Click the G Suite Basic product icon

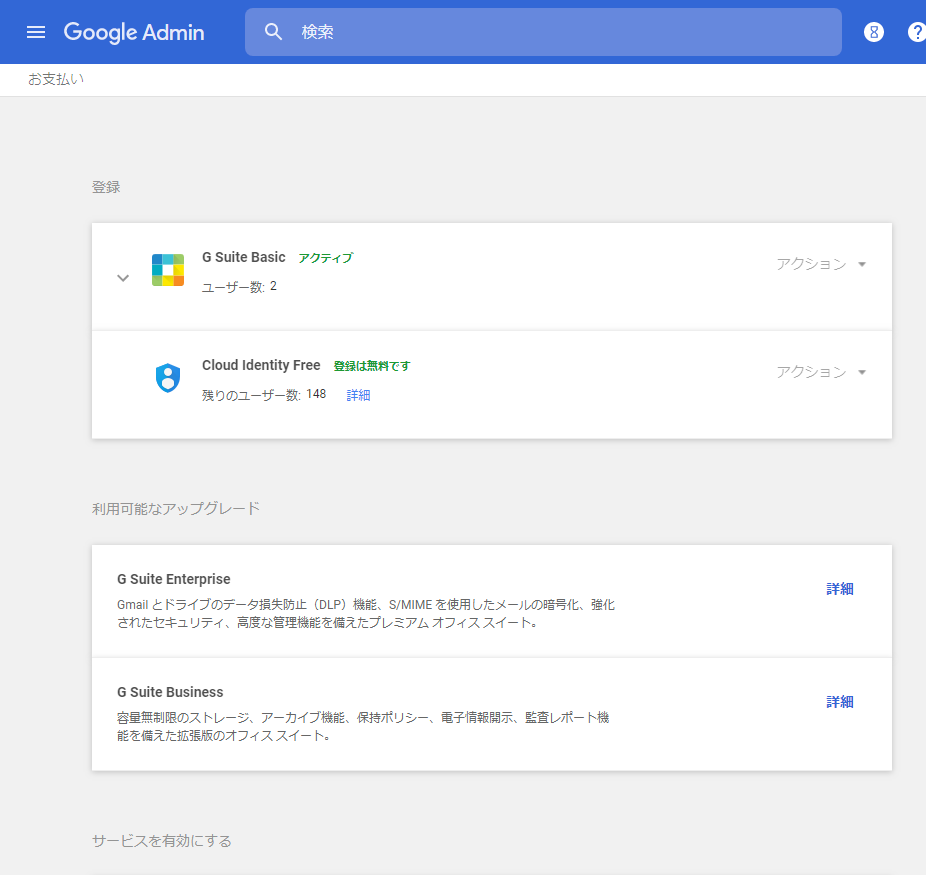click(x=168, y=270)
